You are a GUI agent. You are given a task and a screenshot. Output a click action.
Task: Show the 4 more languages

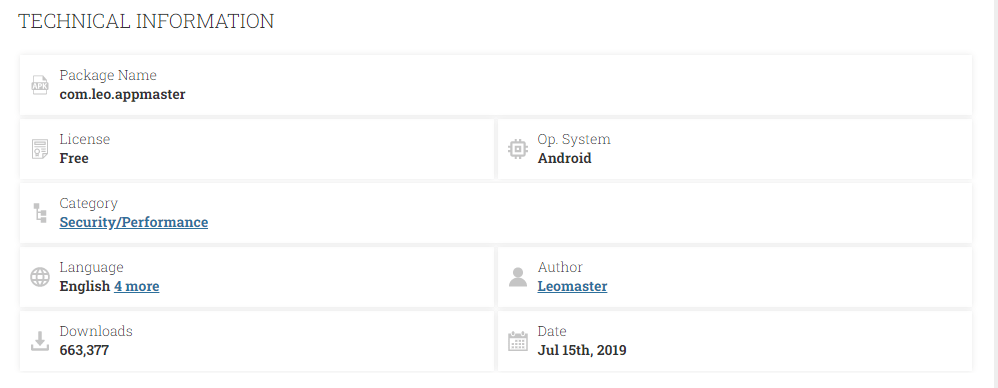click(137, 286)
